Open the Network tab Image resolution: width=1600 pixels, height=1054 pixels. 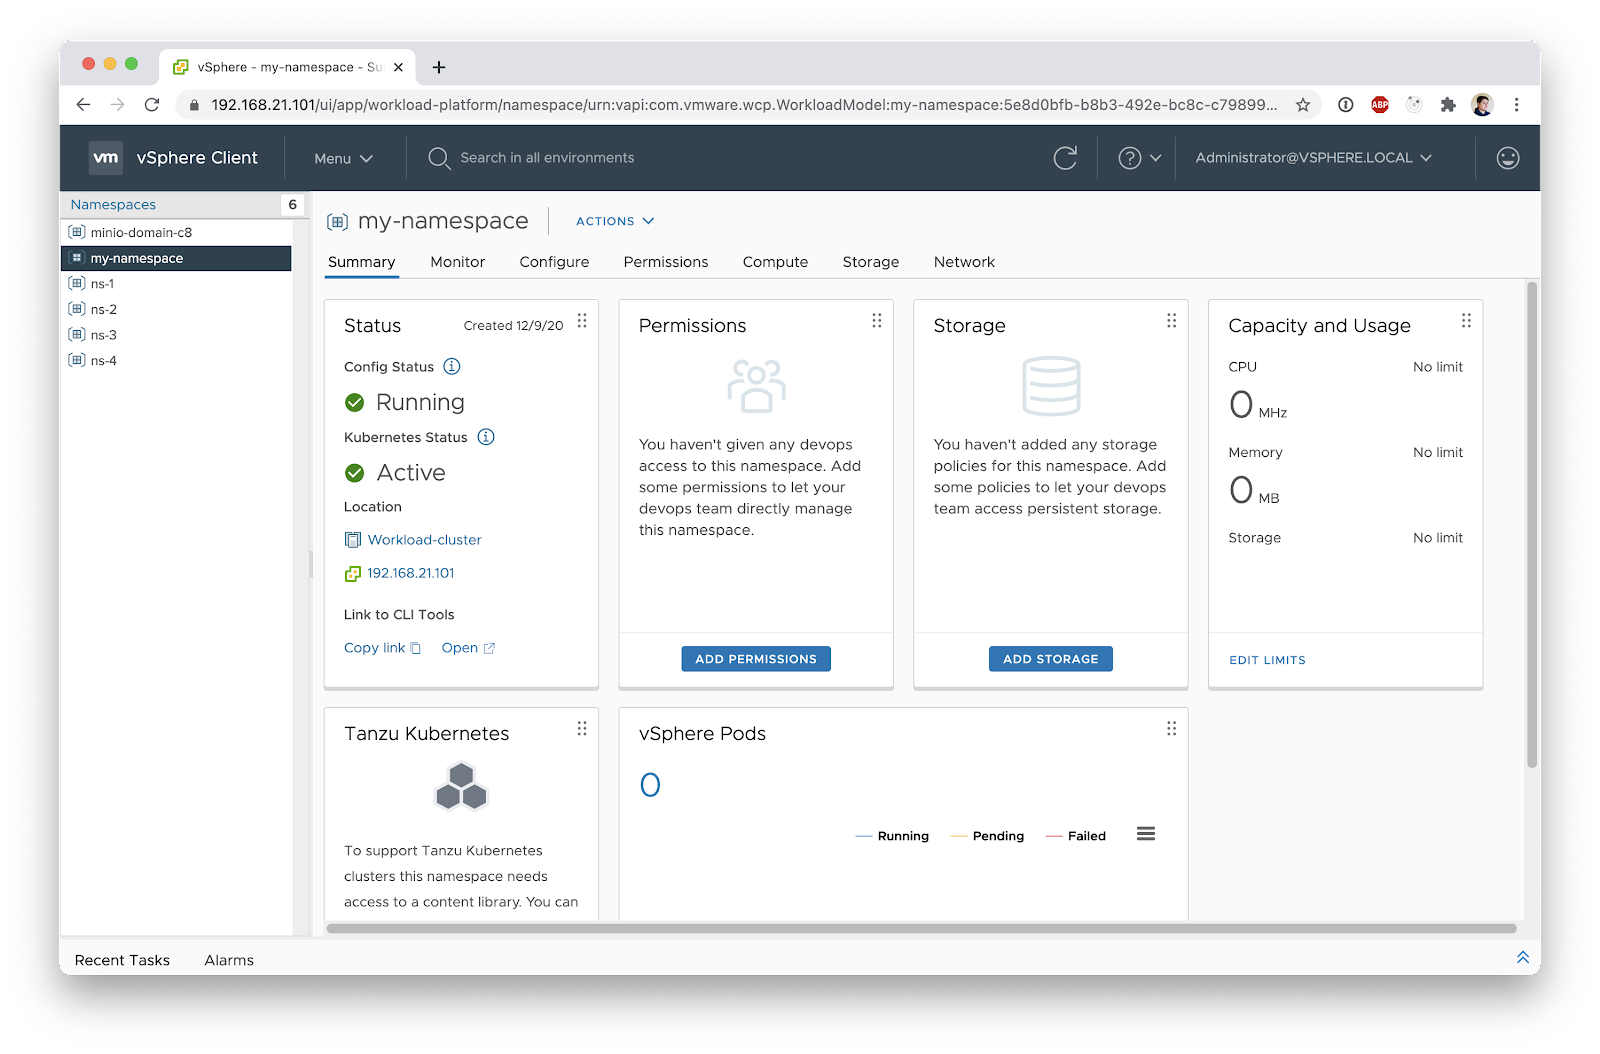click(964, 262)
